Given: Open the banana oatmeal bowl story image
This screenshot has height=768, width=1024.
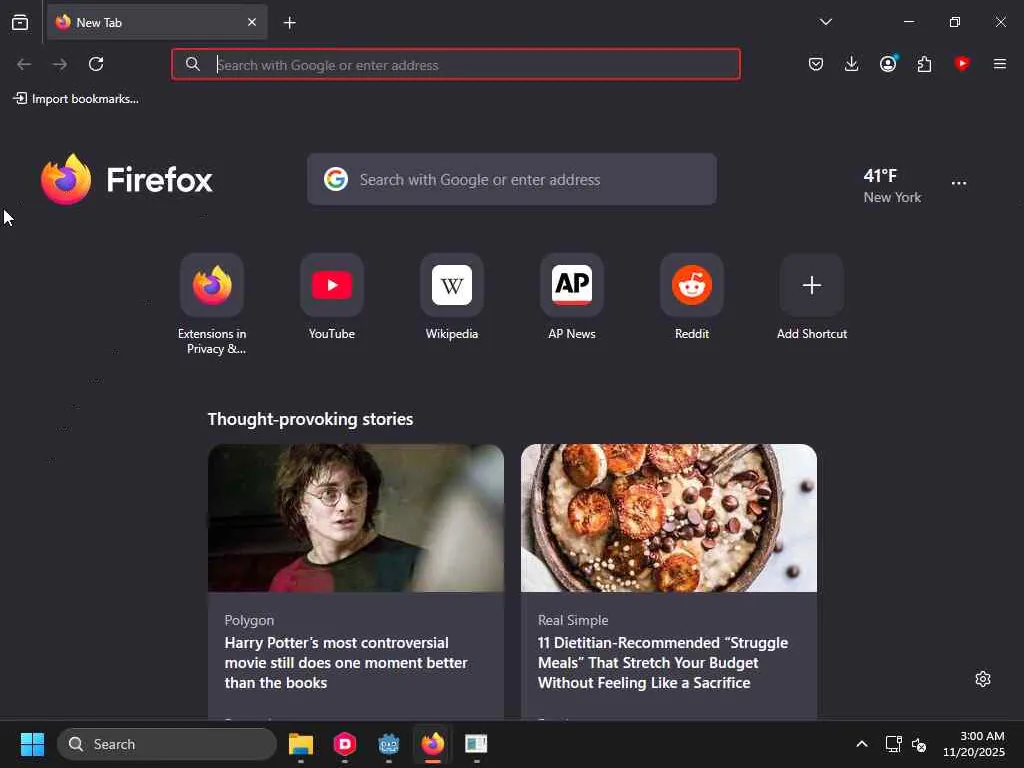Looking at the screenshot, I should [669, 518].
